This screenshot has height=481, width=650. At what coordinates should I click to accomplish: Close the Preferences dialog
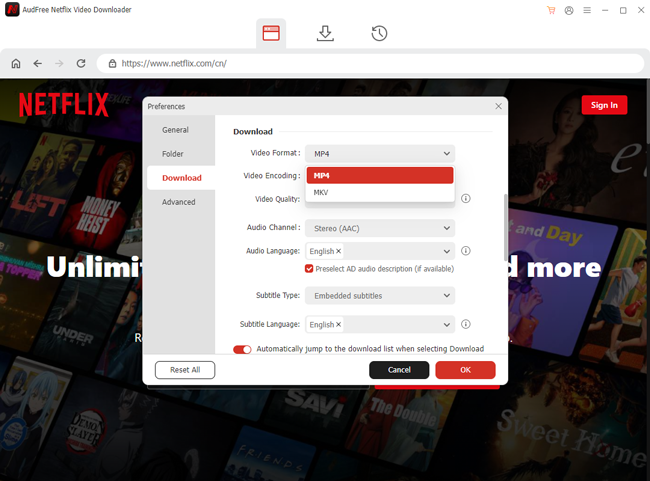pyautogui.click(x=498, y=107)
